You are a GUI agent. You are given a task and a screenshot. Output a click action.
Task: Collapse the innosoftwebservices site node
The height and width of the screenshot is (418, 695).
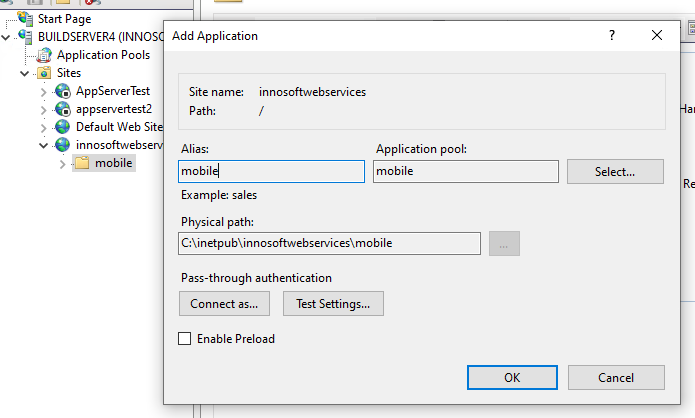pos(44,145)
